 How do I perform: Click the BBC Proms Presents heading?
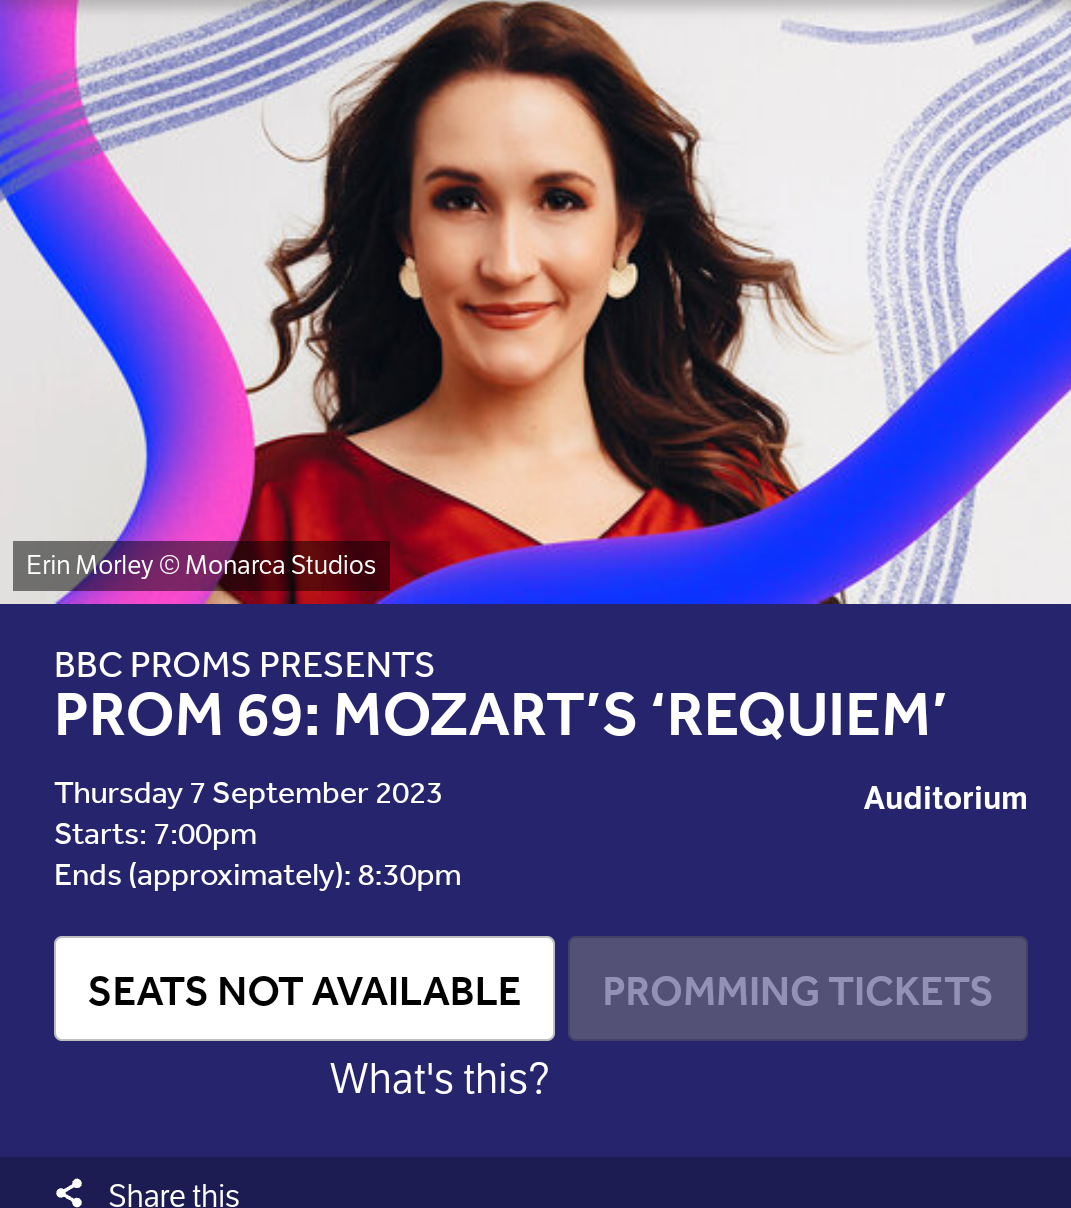tap(244, 665)
